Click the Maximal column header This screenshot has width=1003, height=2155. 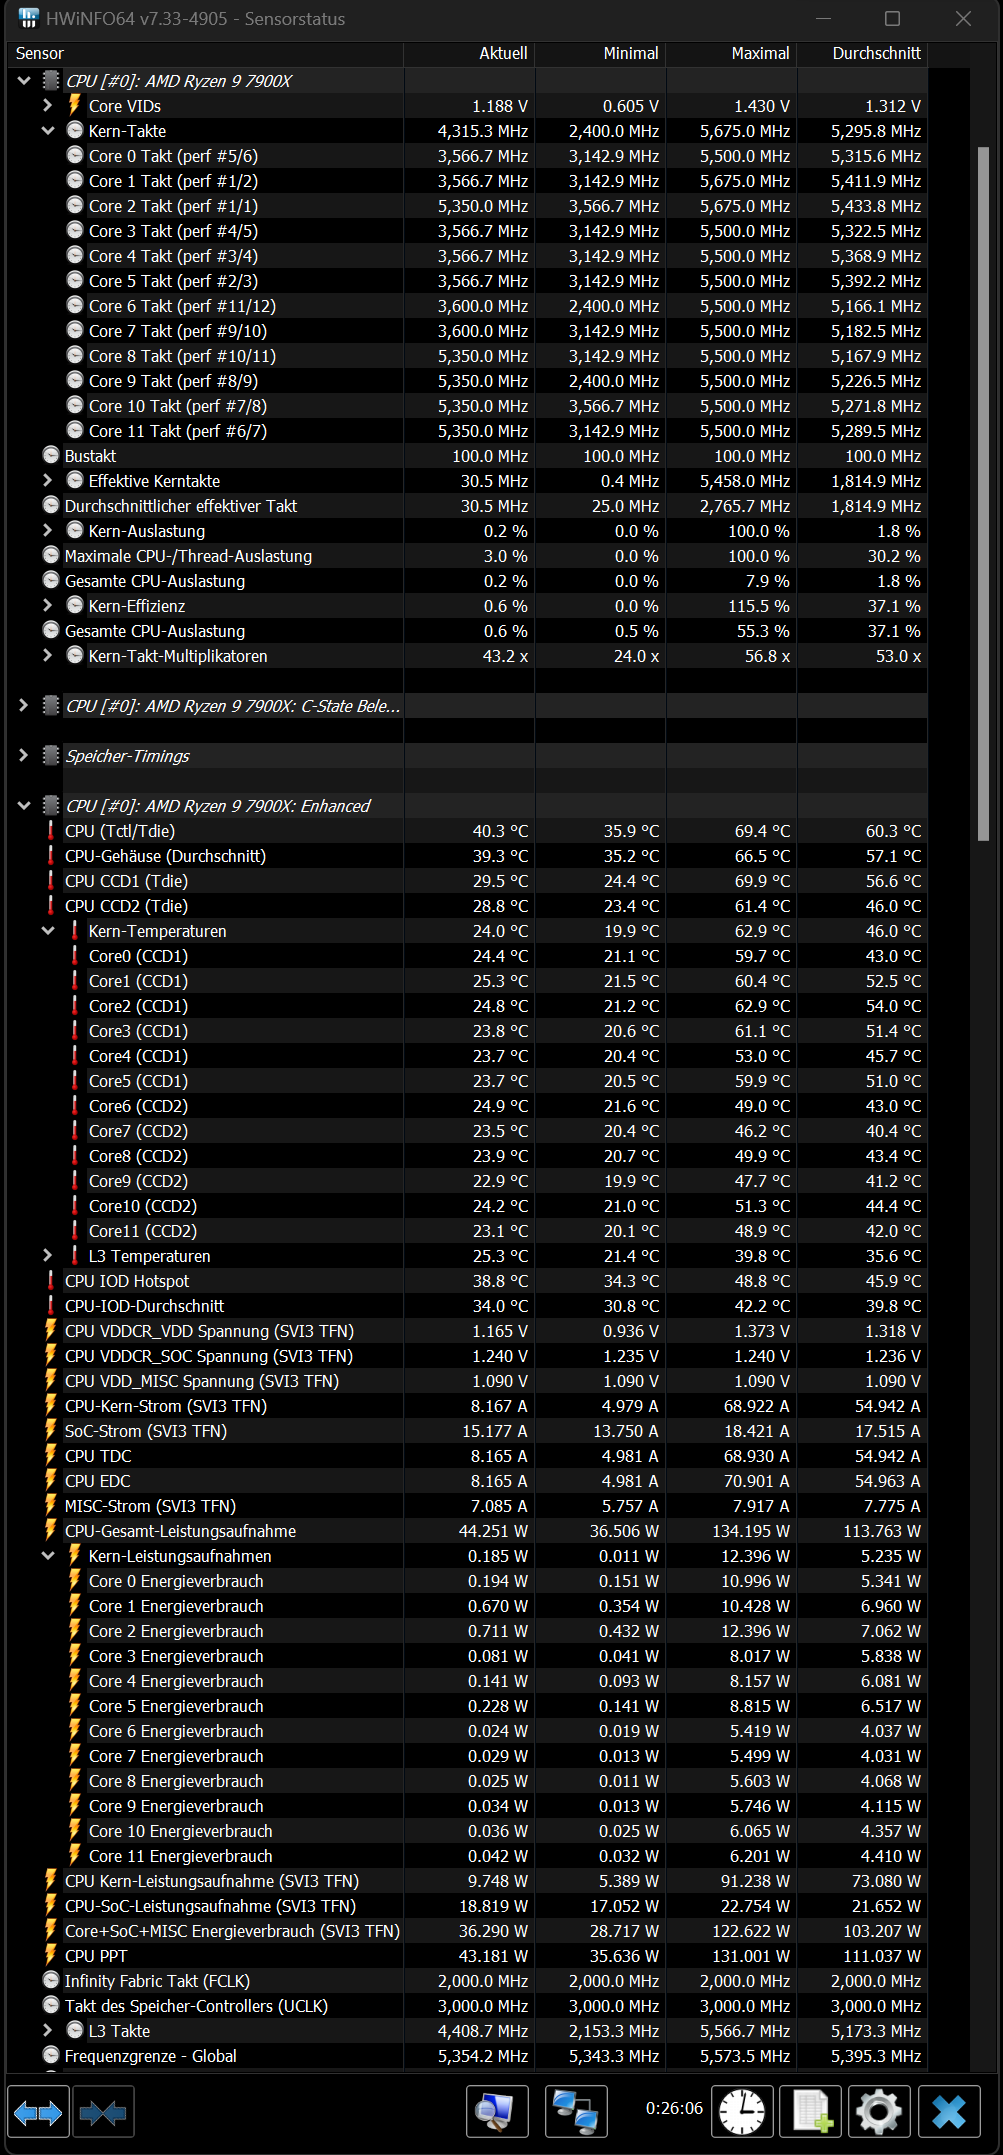coord(731,53)
